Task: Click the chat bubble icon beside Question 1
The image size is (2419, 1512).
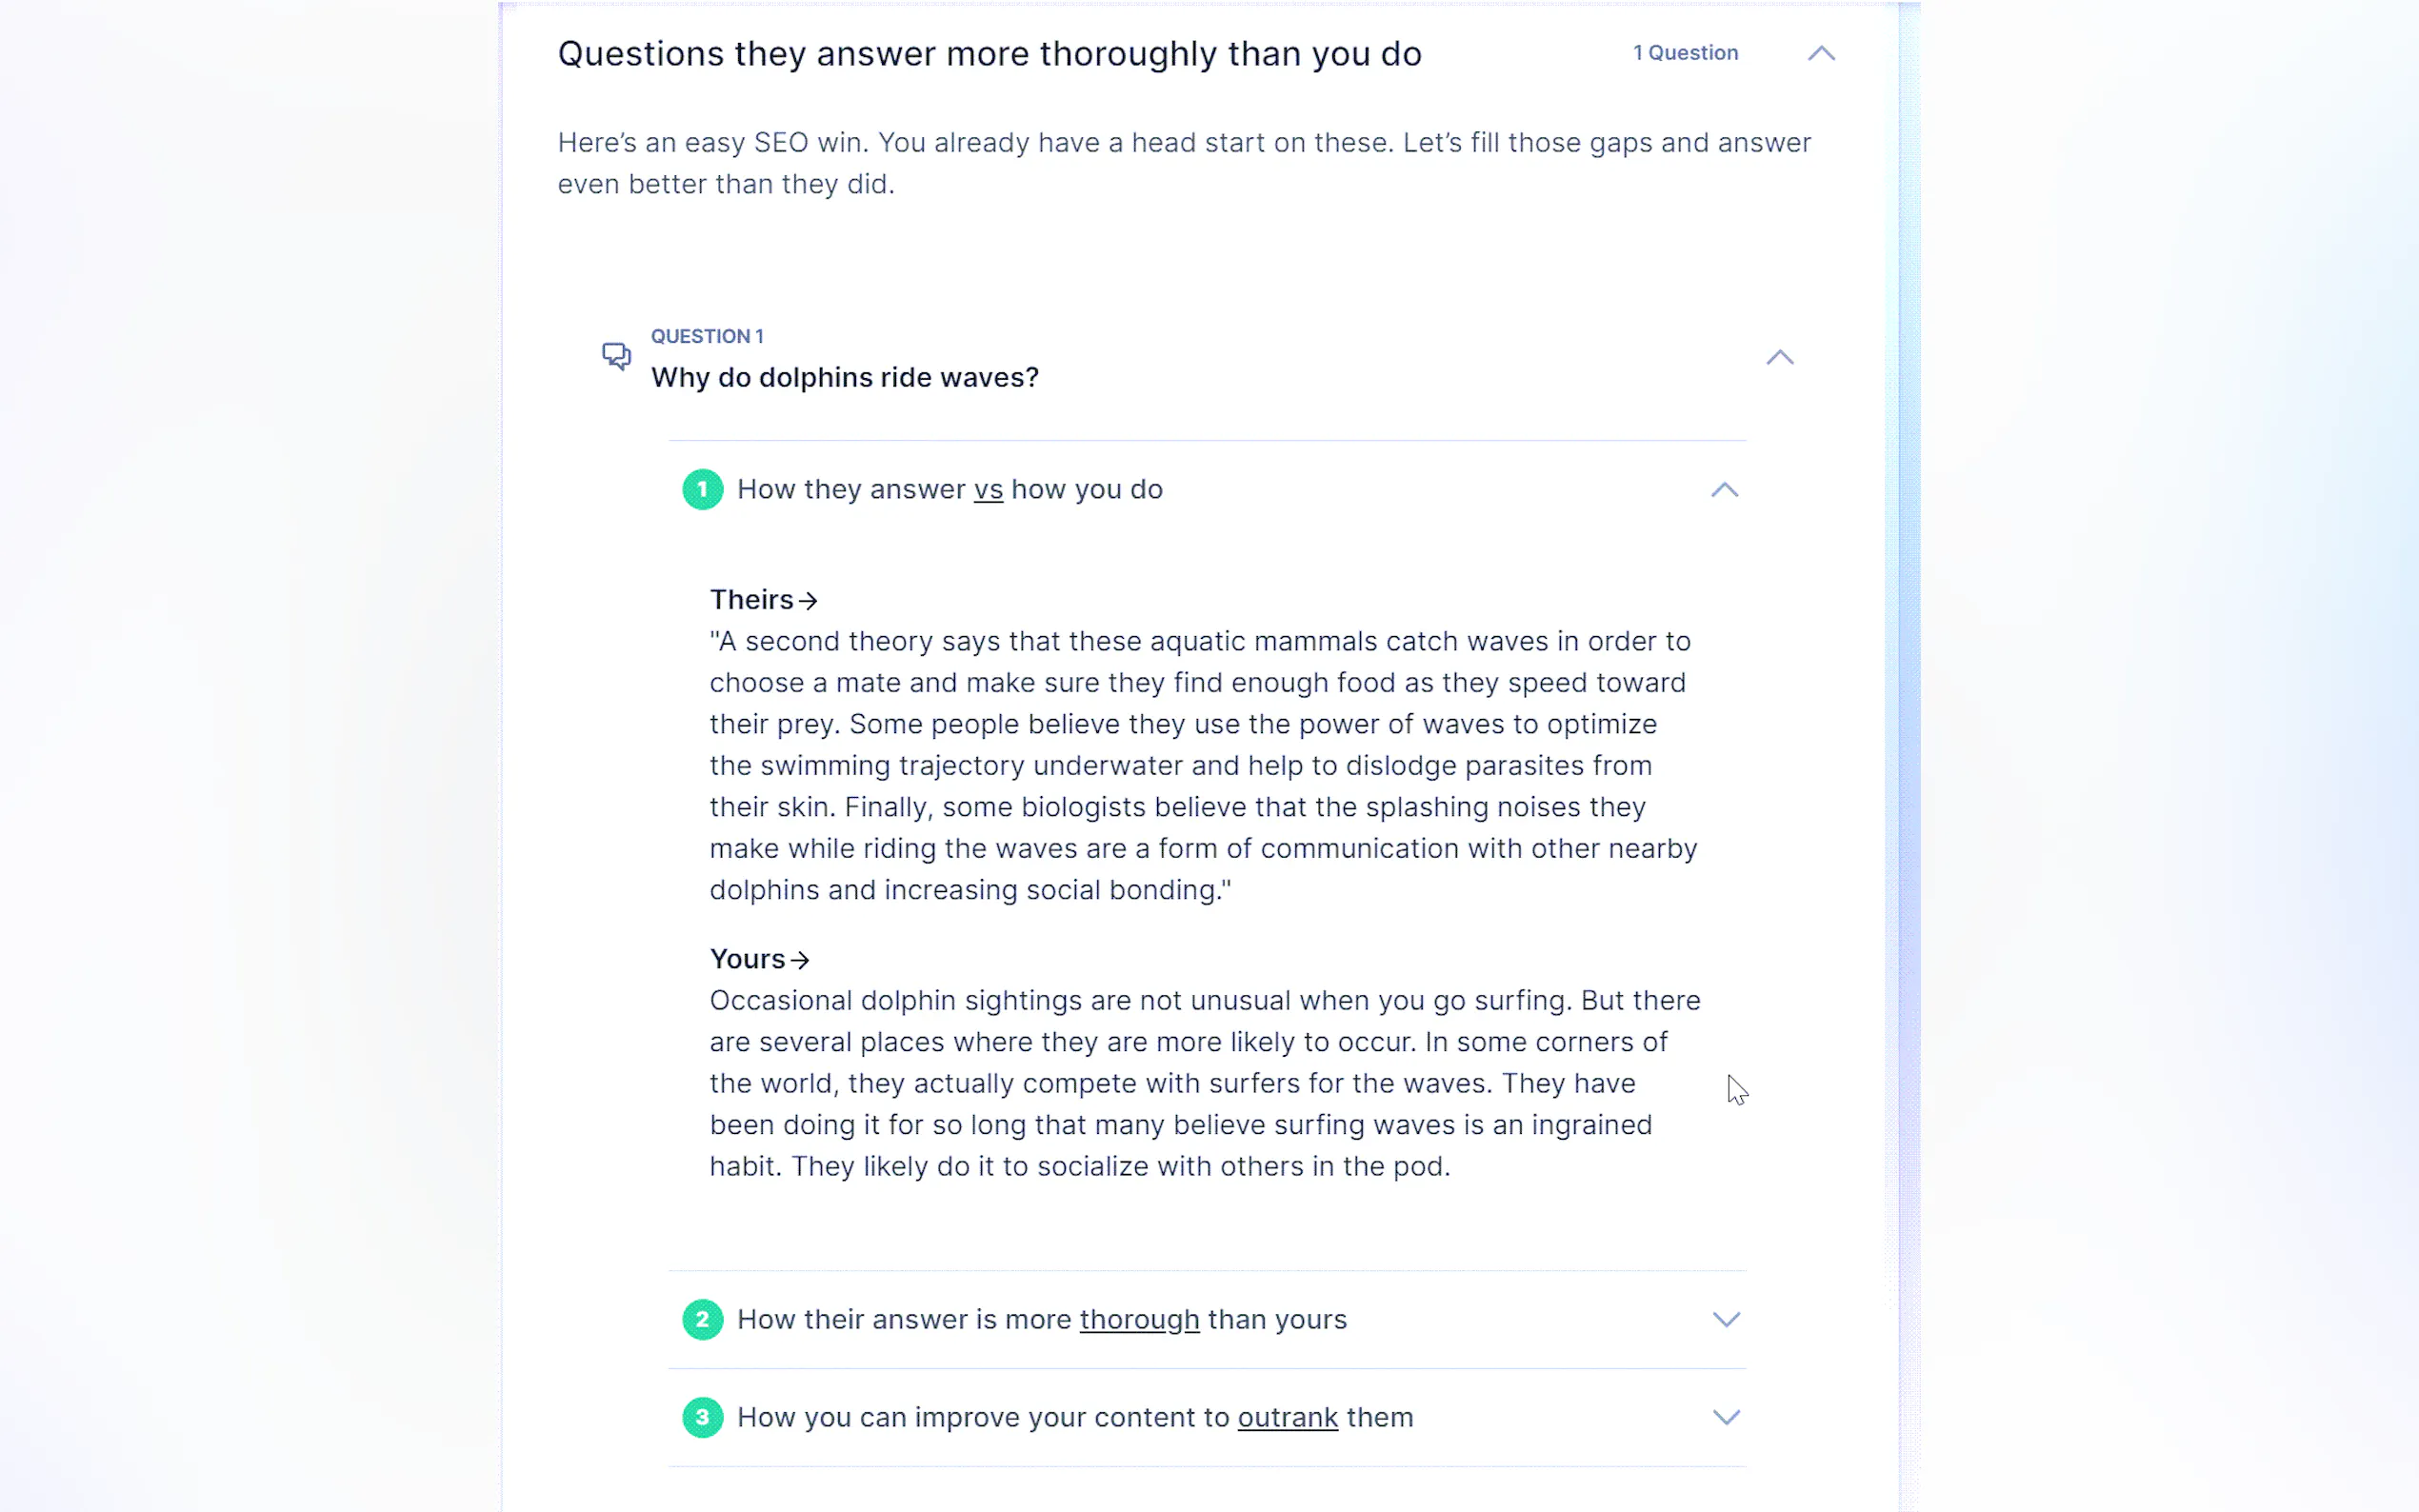Action: [616, 356]
